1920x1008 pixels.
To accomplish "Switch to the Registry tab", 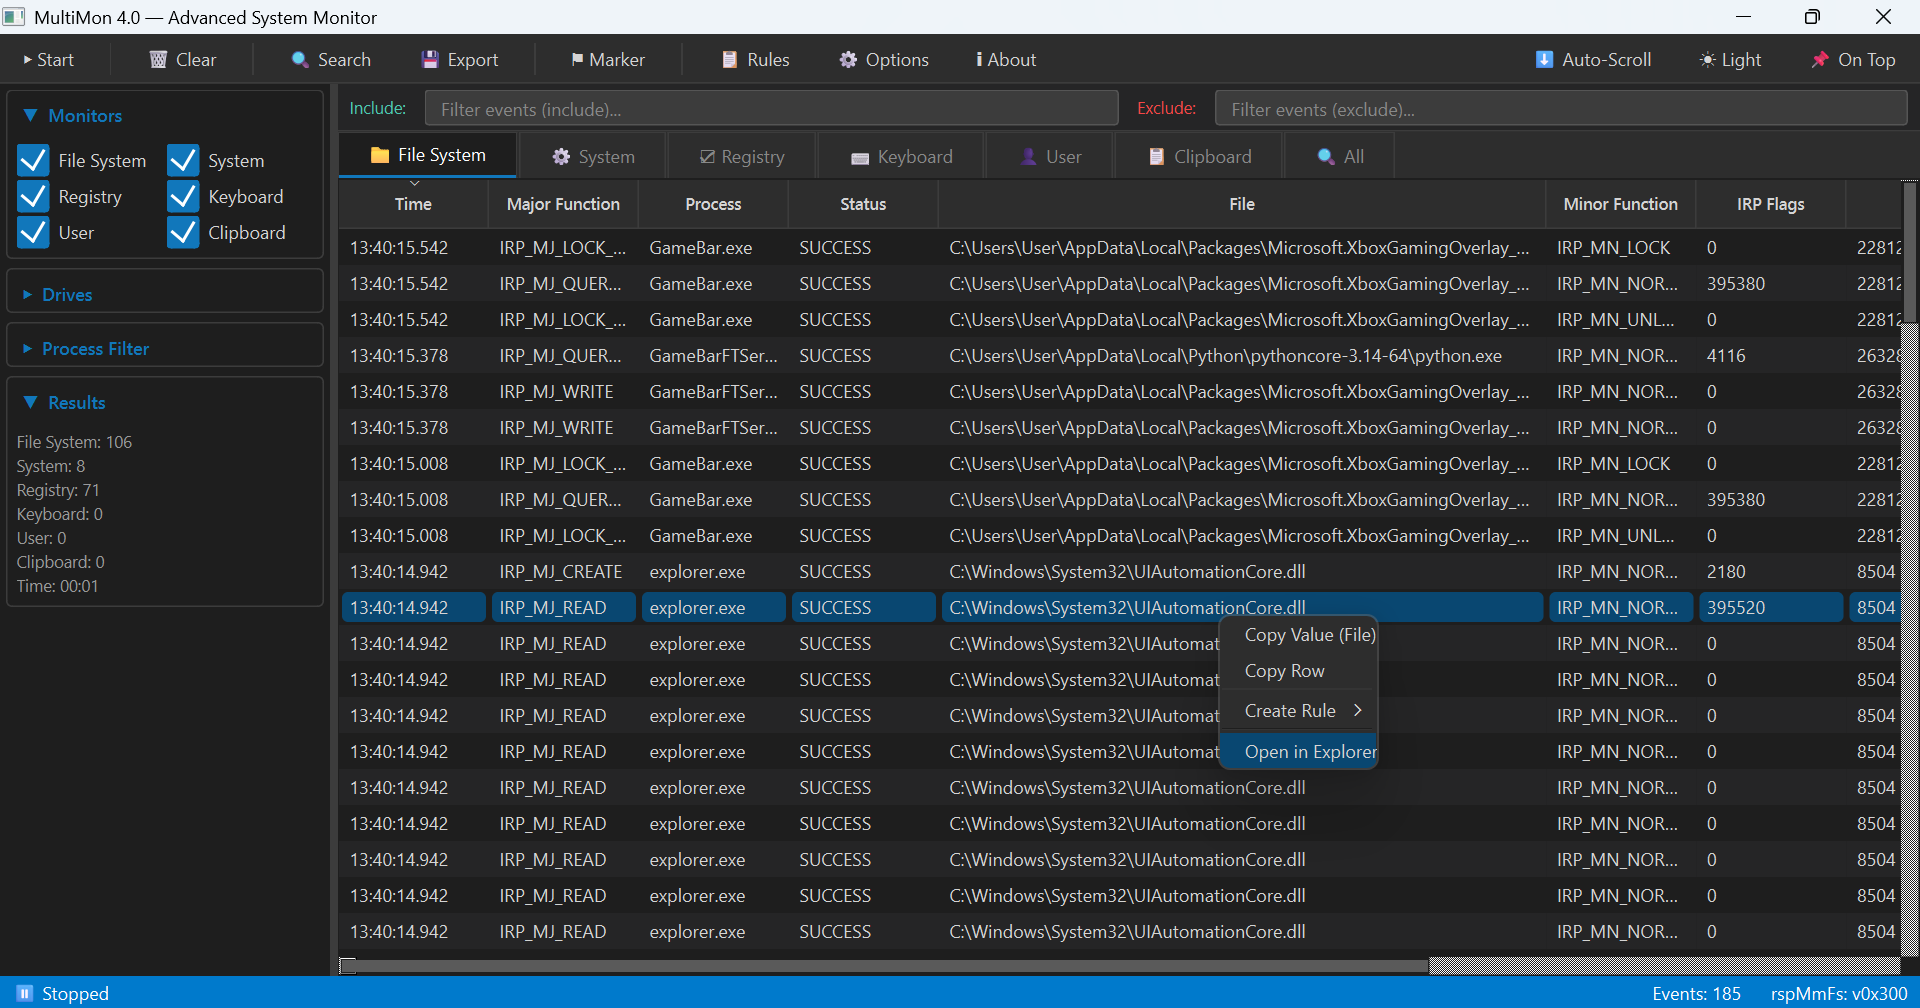I will (x=742, y=157).
